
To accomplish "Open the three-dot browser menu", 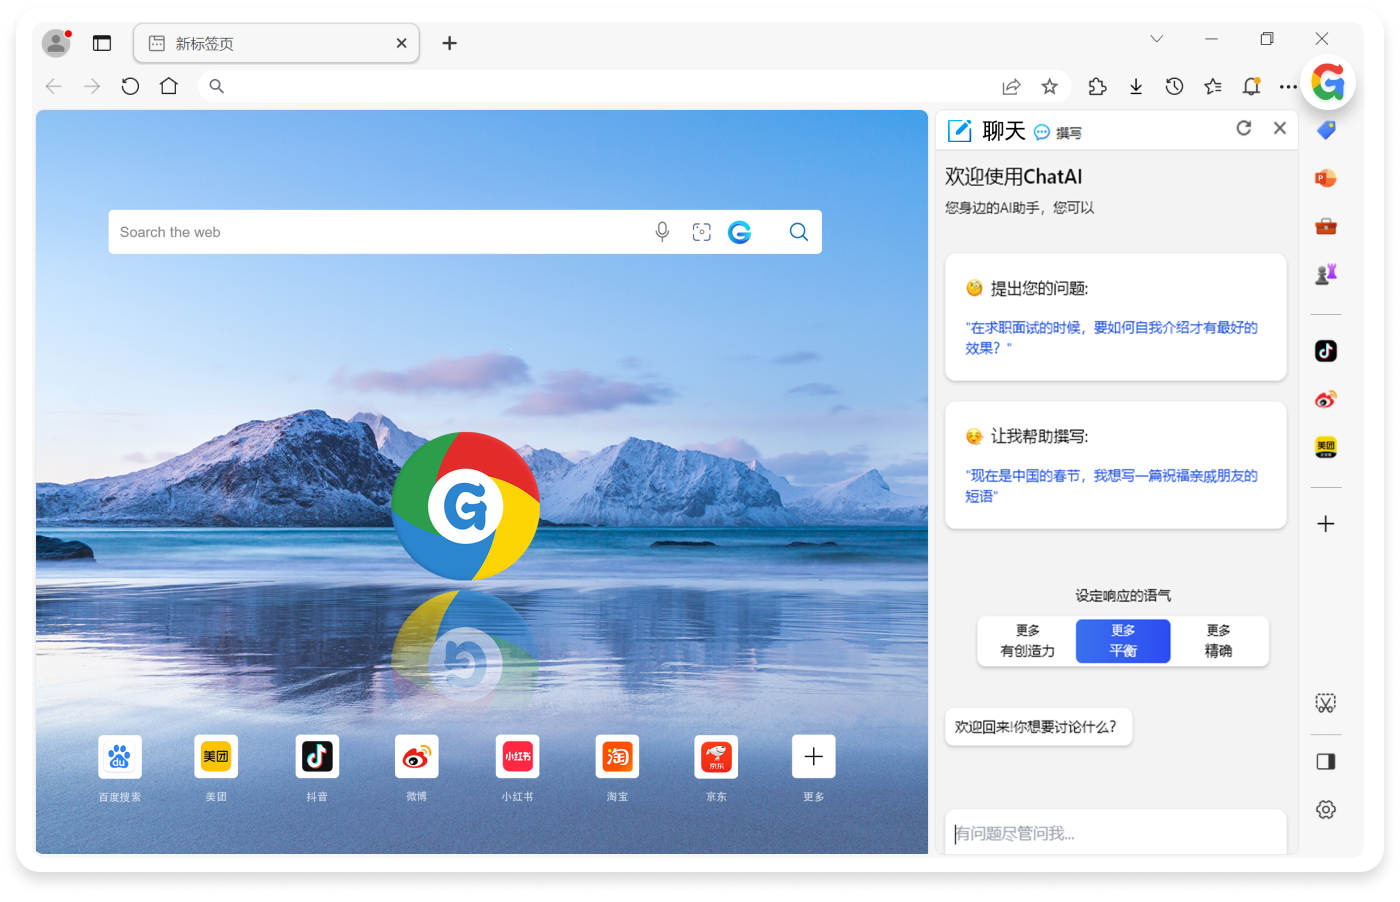I will tap(1288, 87).
